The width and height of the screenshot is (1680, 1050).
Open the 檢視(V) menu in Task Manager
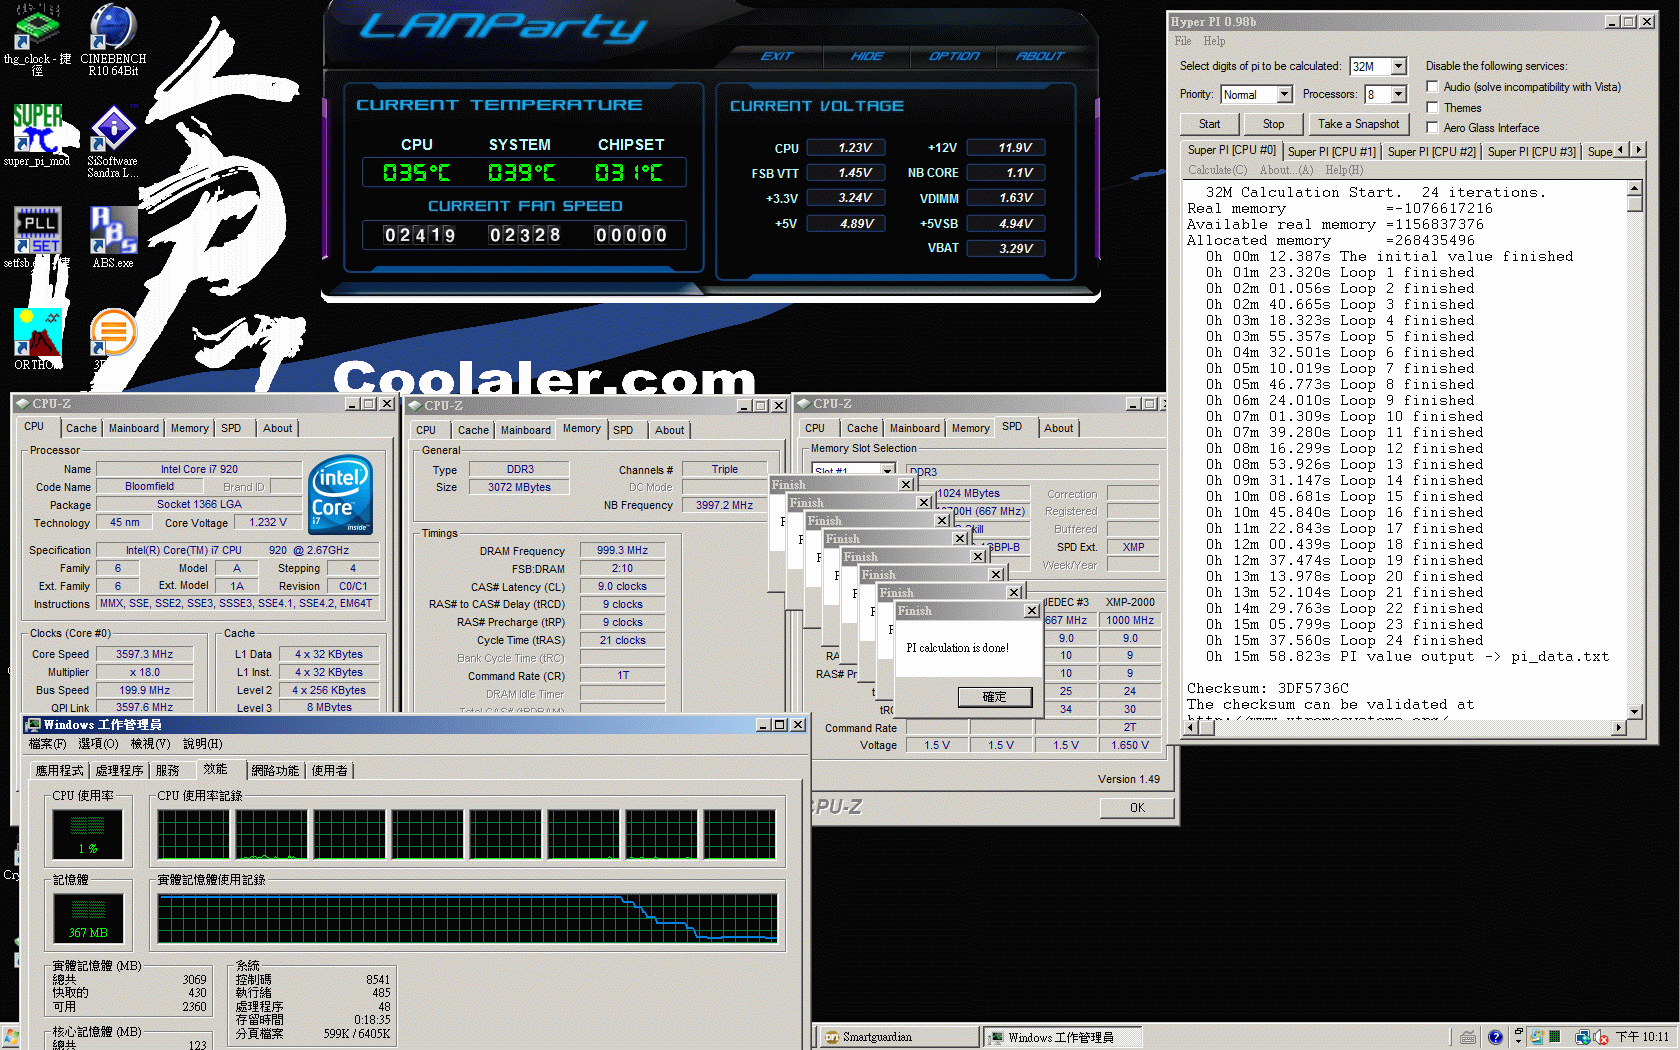(x=151, y=744)
